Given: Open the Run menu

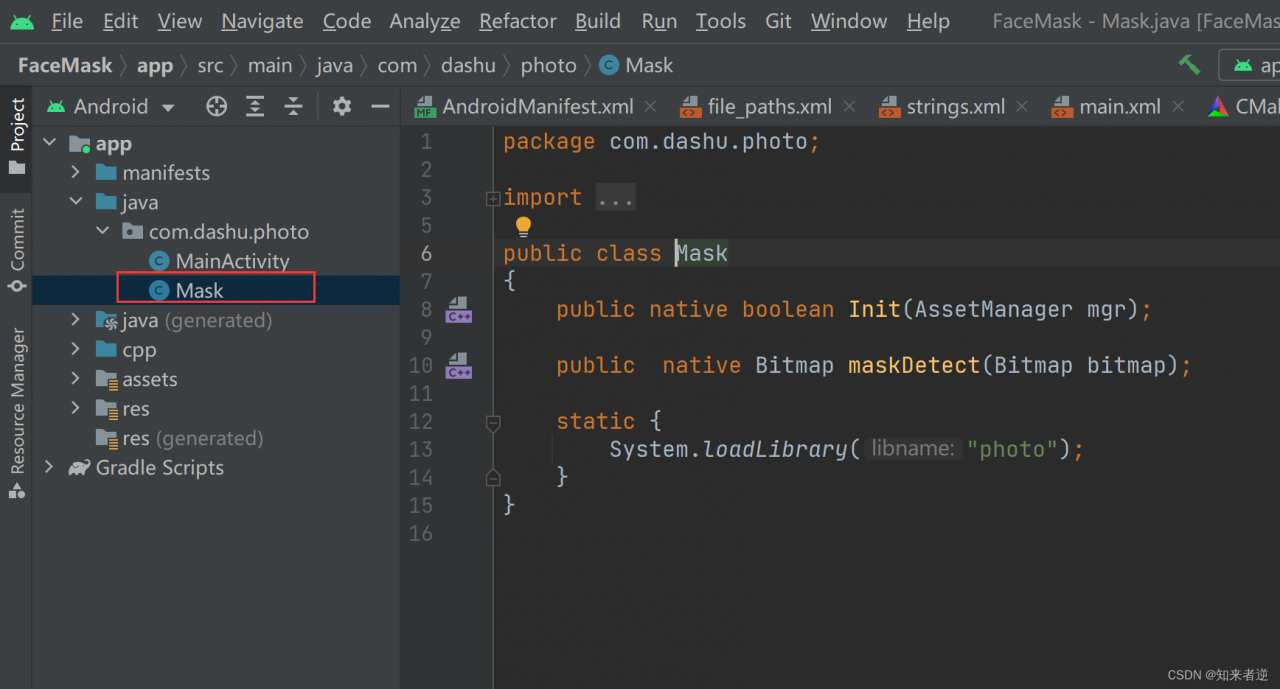Looking at the screenshot, I should pyautogui.click(x=659, y=21).
